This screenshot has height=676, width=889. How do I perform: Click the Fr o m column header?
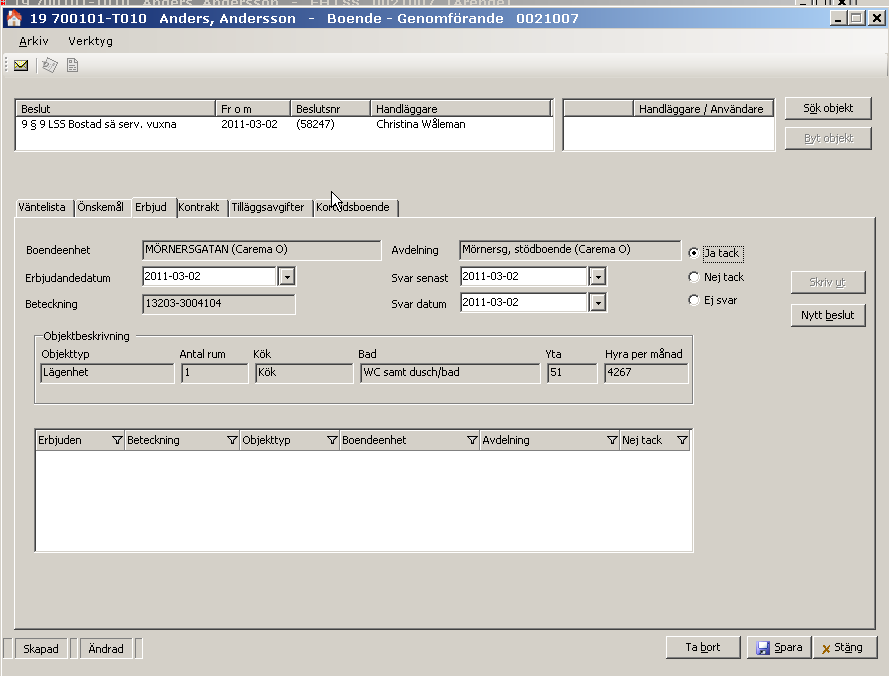(253, 109)
